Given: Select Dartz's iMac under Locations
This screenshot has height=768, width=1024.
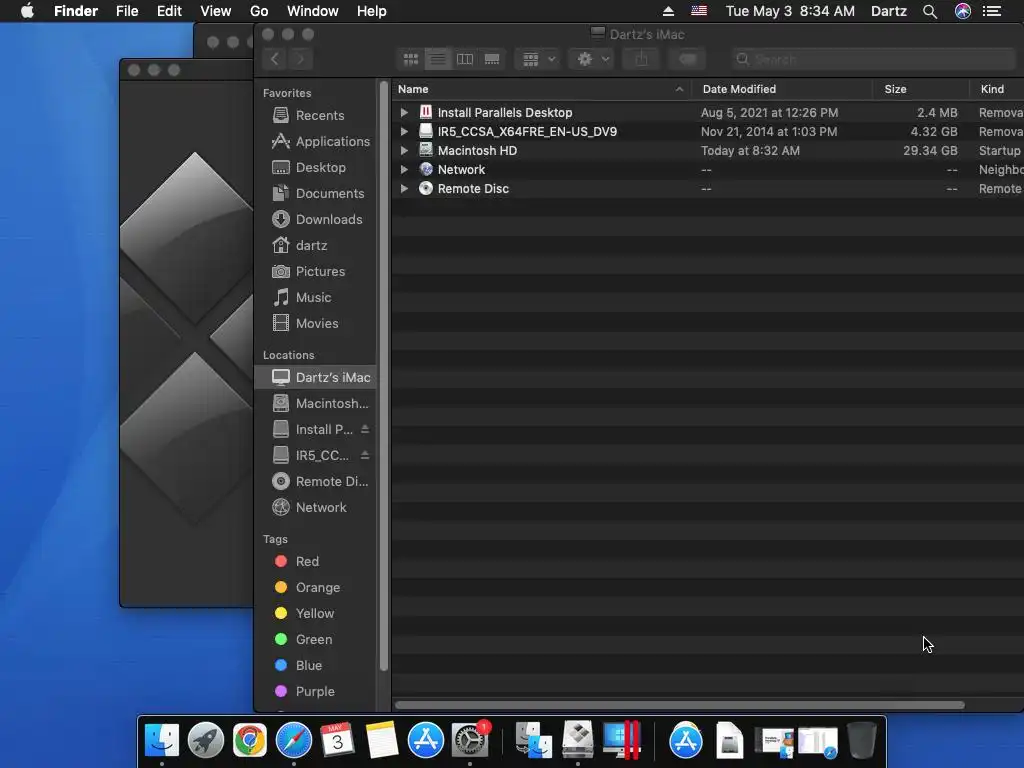Looking at the screenshot, I should [315, 377].
